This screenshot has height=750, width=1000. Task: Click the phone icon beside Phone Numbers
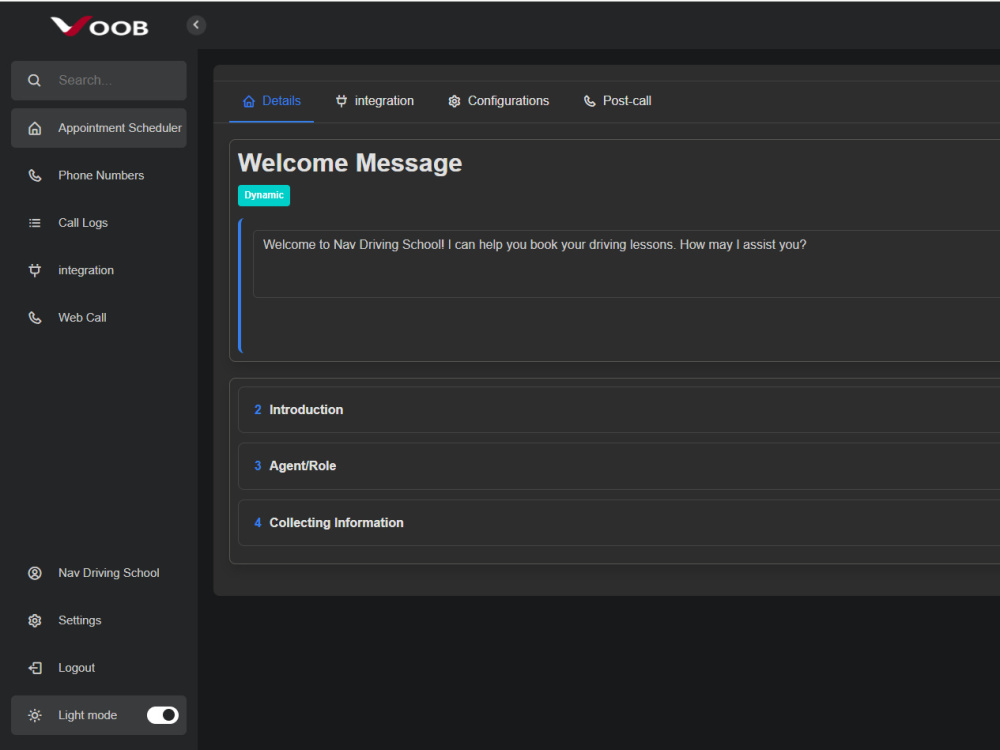[x=34, y=175]
